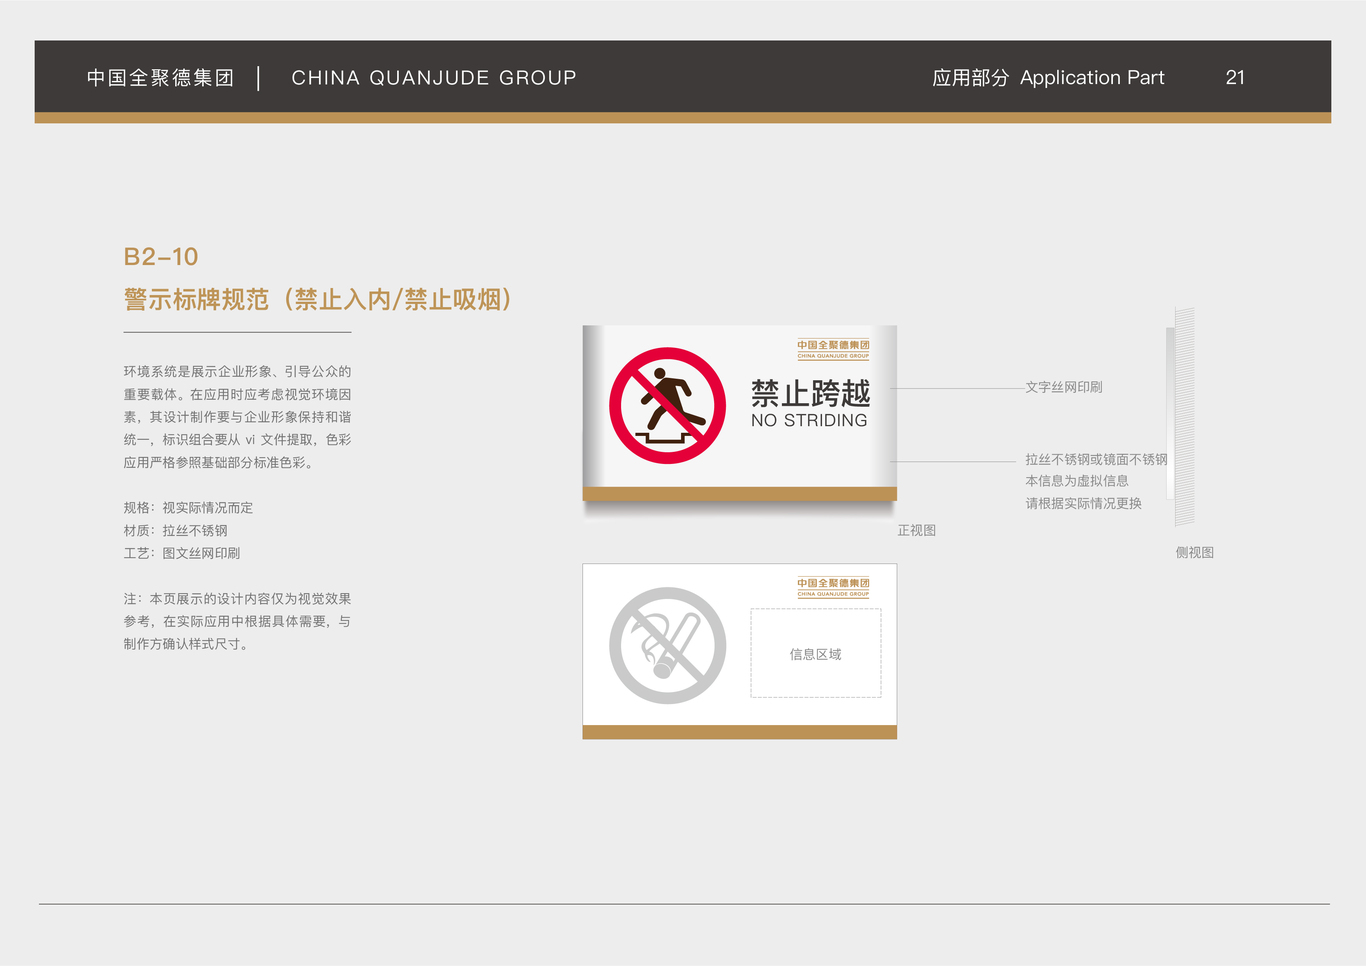Image resolution: width=1366 pixels, height=966 pixels.
Task: Click the 文字丝网印刷 annotation label
Action: click(1064, 387)
